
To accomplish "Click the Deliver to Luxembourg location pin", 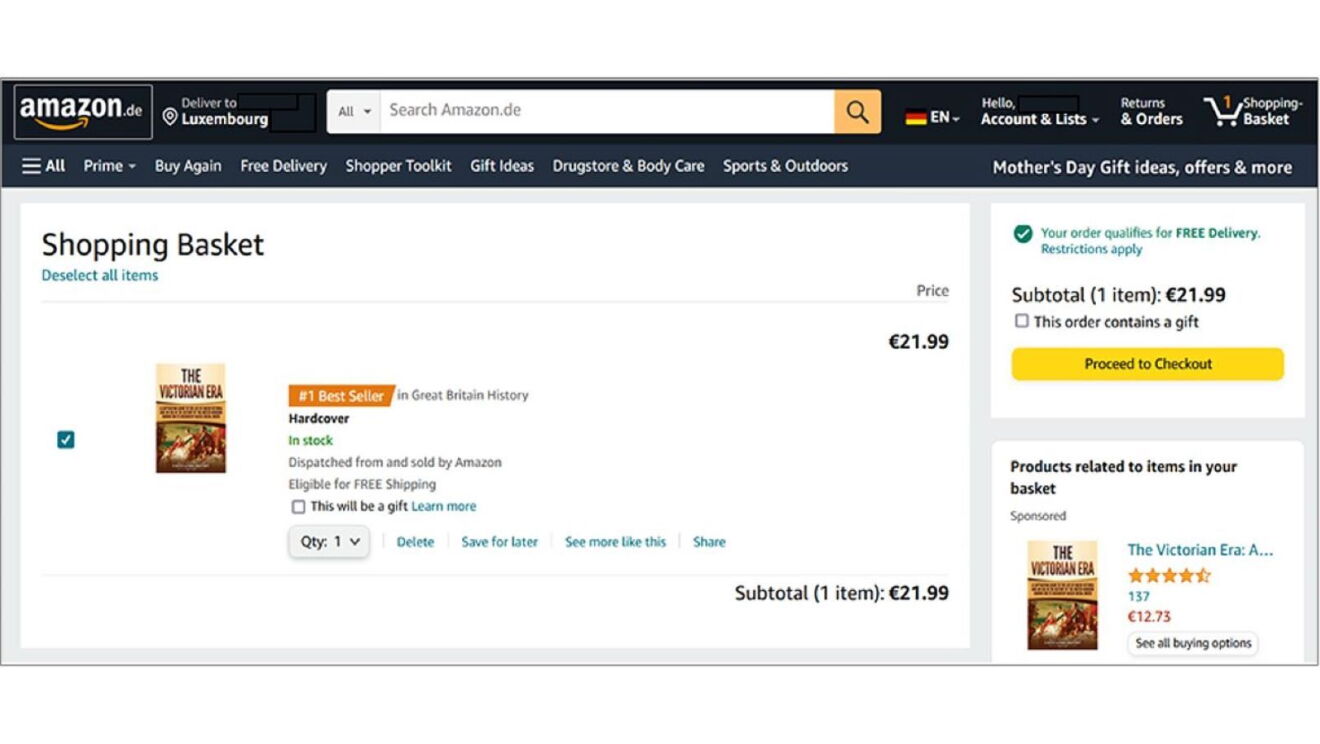I will tap(170, 118).
